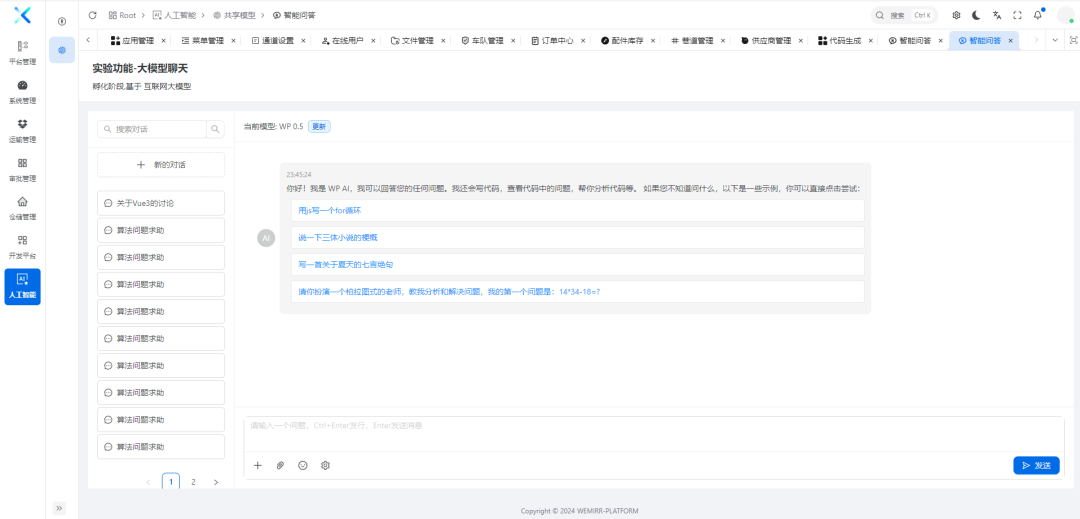This screenshot has width=1080, height=519.
Task: Open settings gear in the top bar
Action: (956, 15)
